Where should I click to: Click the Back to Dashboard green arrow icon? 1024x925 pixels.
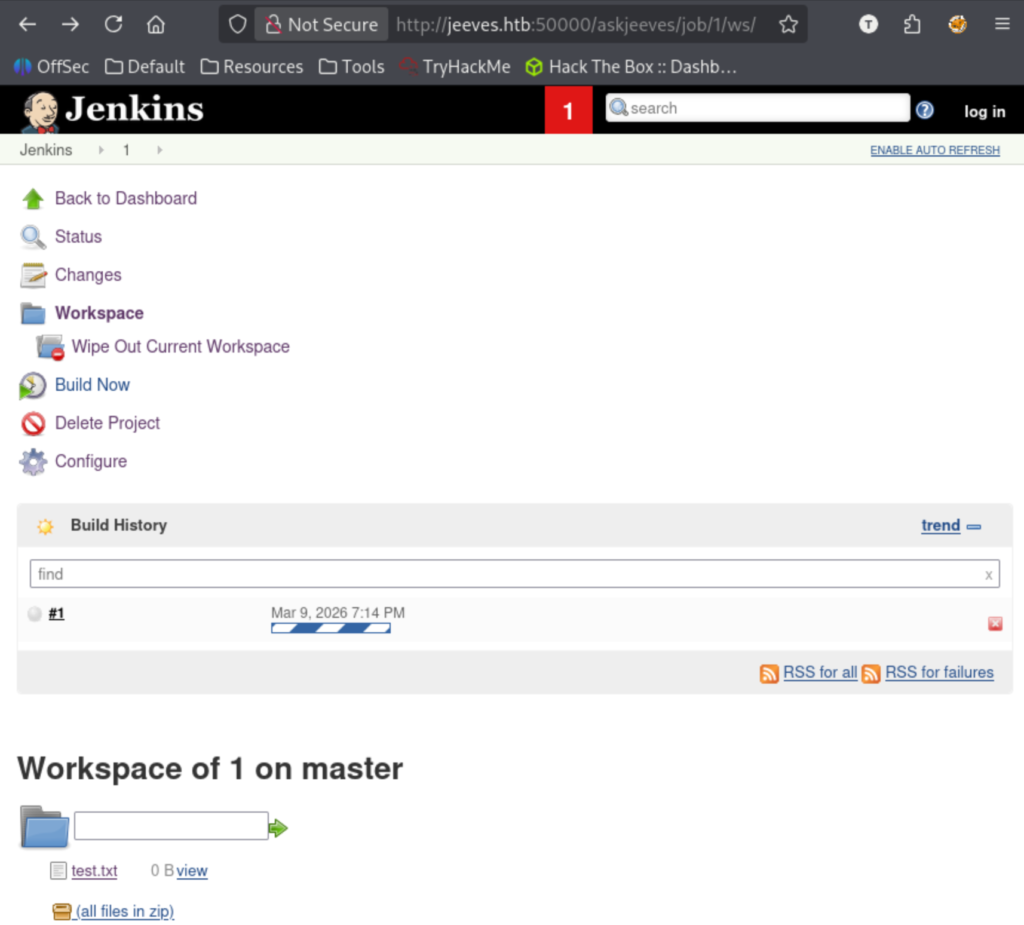click(x=33, y=199)
